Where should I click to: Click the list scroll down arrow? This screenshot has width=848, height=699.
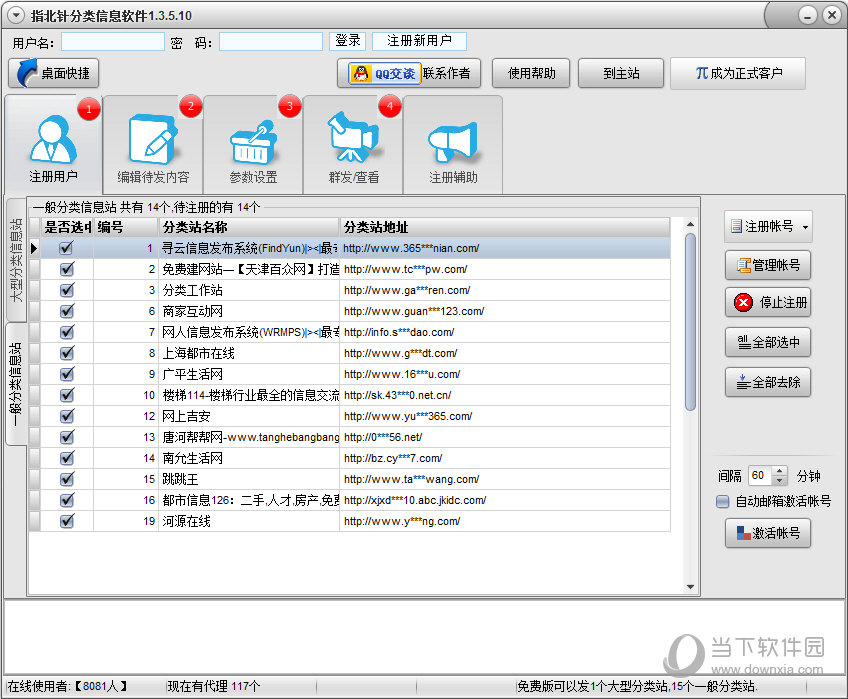pyautogui.click(x=690, y=586)
